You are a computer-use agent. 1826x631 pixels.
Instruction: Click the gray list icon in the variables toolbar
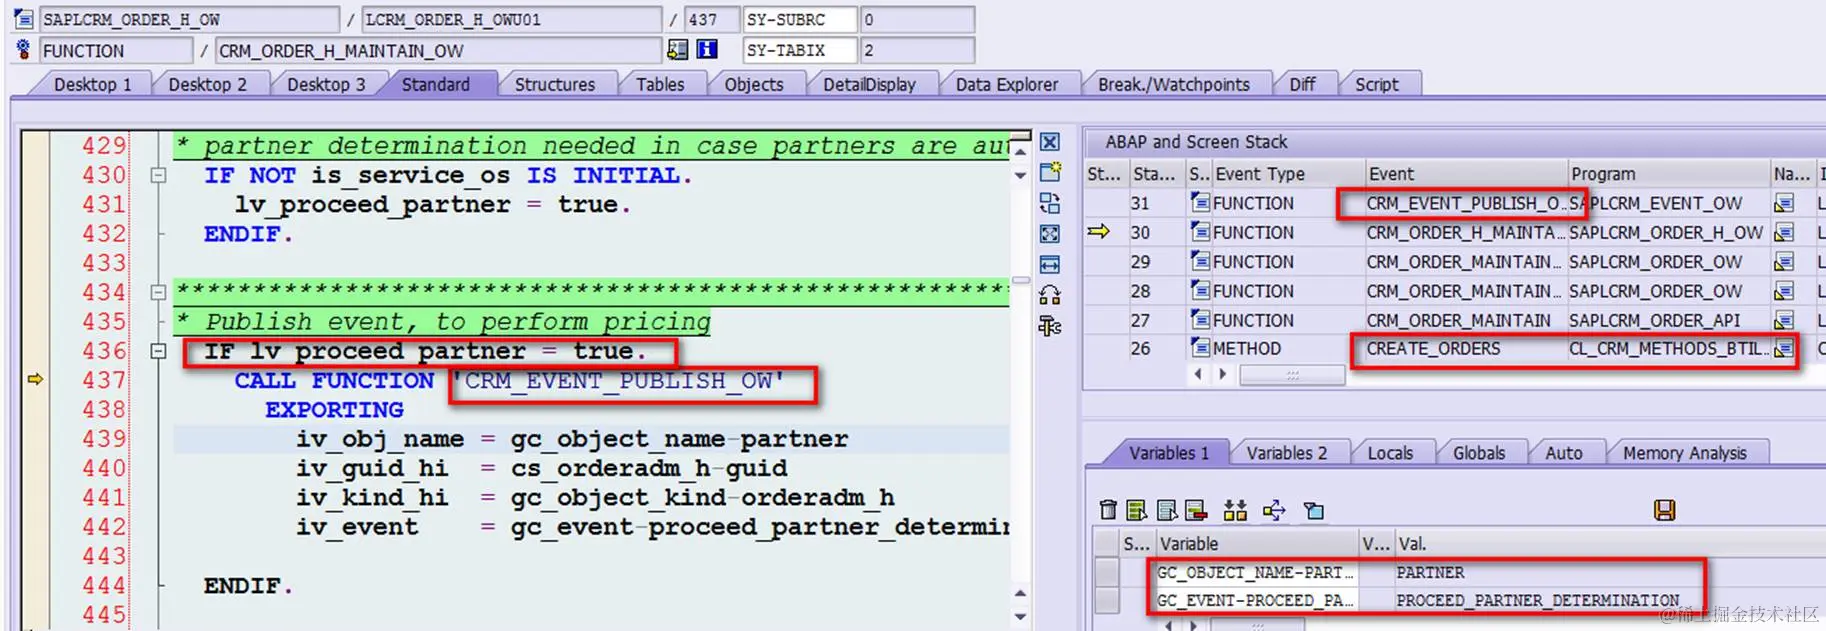[1167, 510]
